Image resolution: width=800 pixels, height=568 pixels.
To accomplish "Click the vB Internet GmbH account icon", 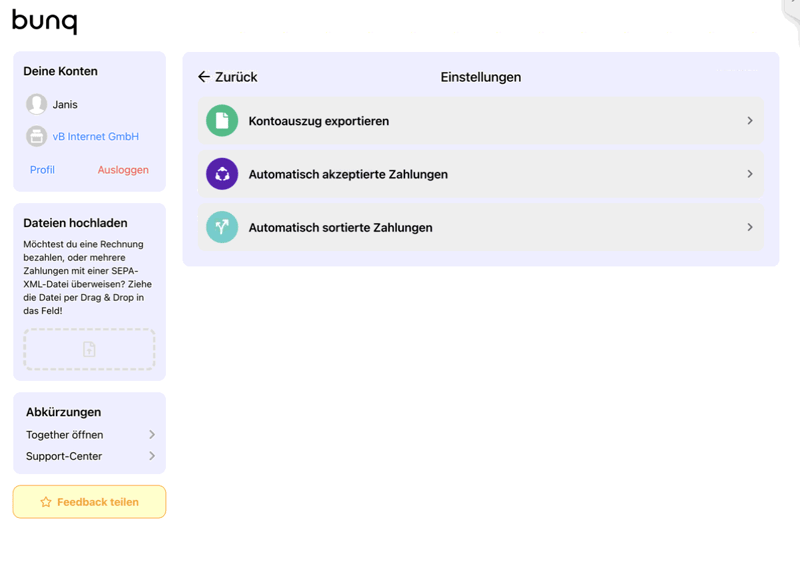I will [37, 136].
